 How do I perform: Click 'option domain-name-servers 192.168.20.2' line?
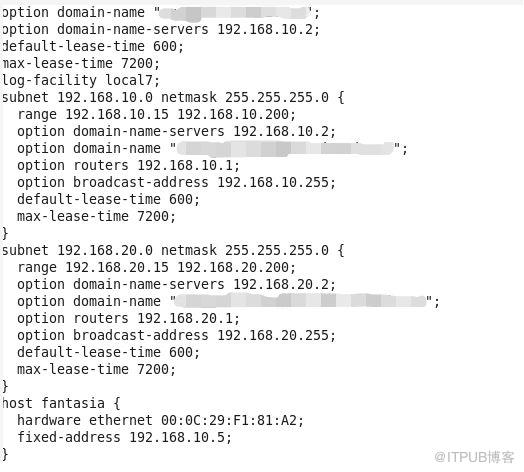[x=176, y=285]
